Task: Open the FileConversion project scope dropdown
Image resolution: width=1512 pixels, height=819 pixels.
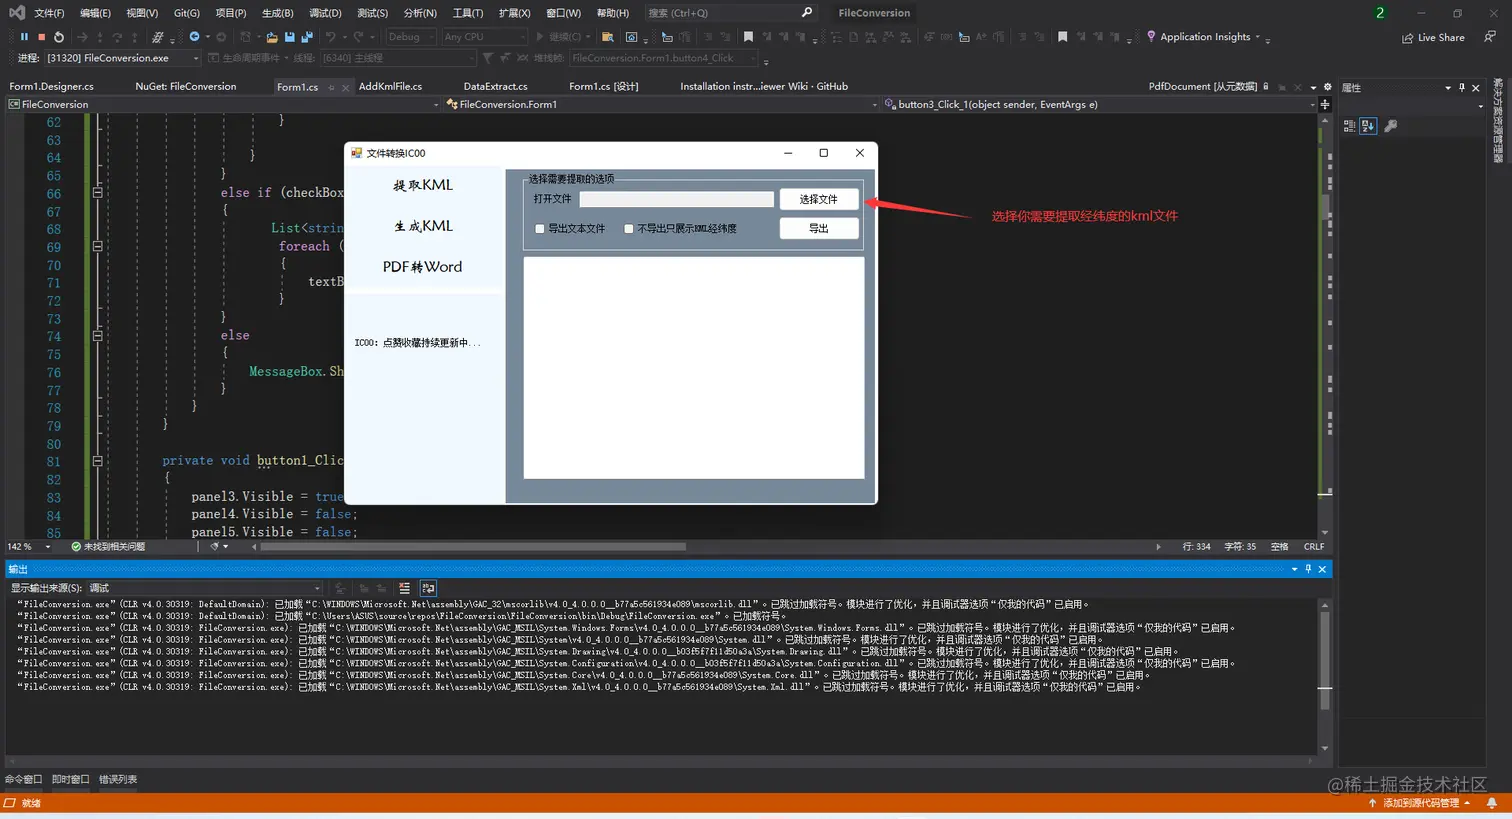Action: point(223,104)
